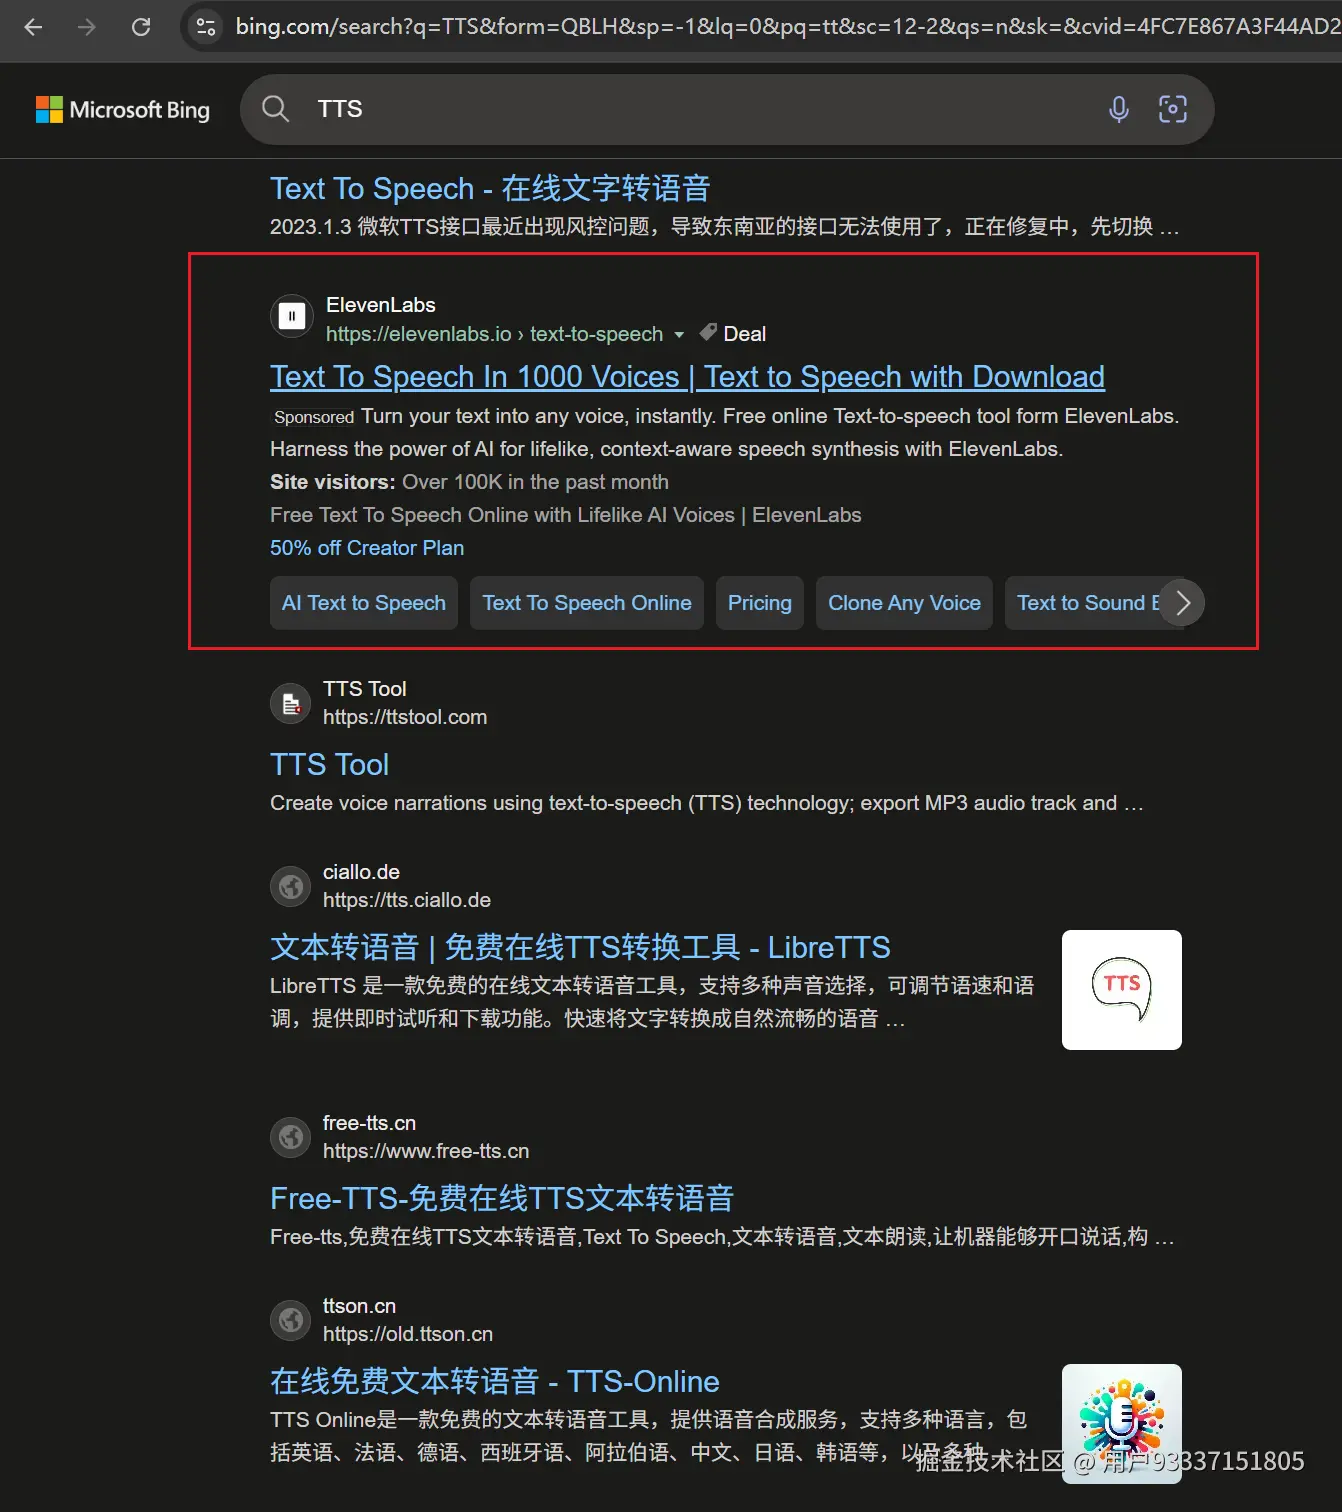Open Text To Speech In 1000 Voices link
1342x1512 pixels.
687,377
